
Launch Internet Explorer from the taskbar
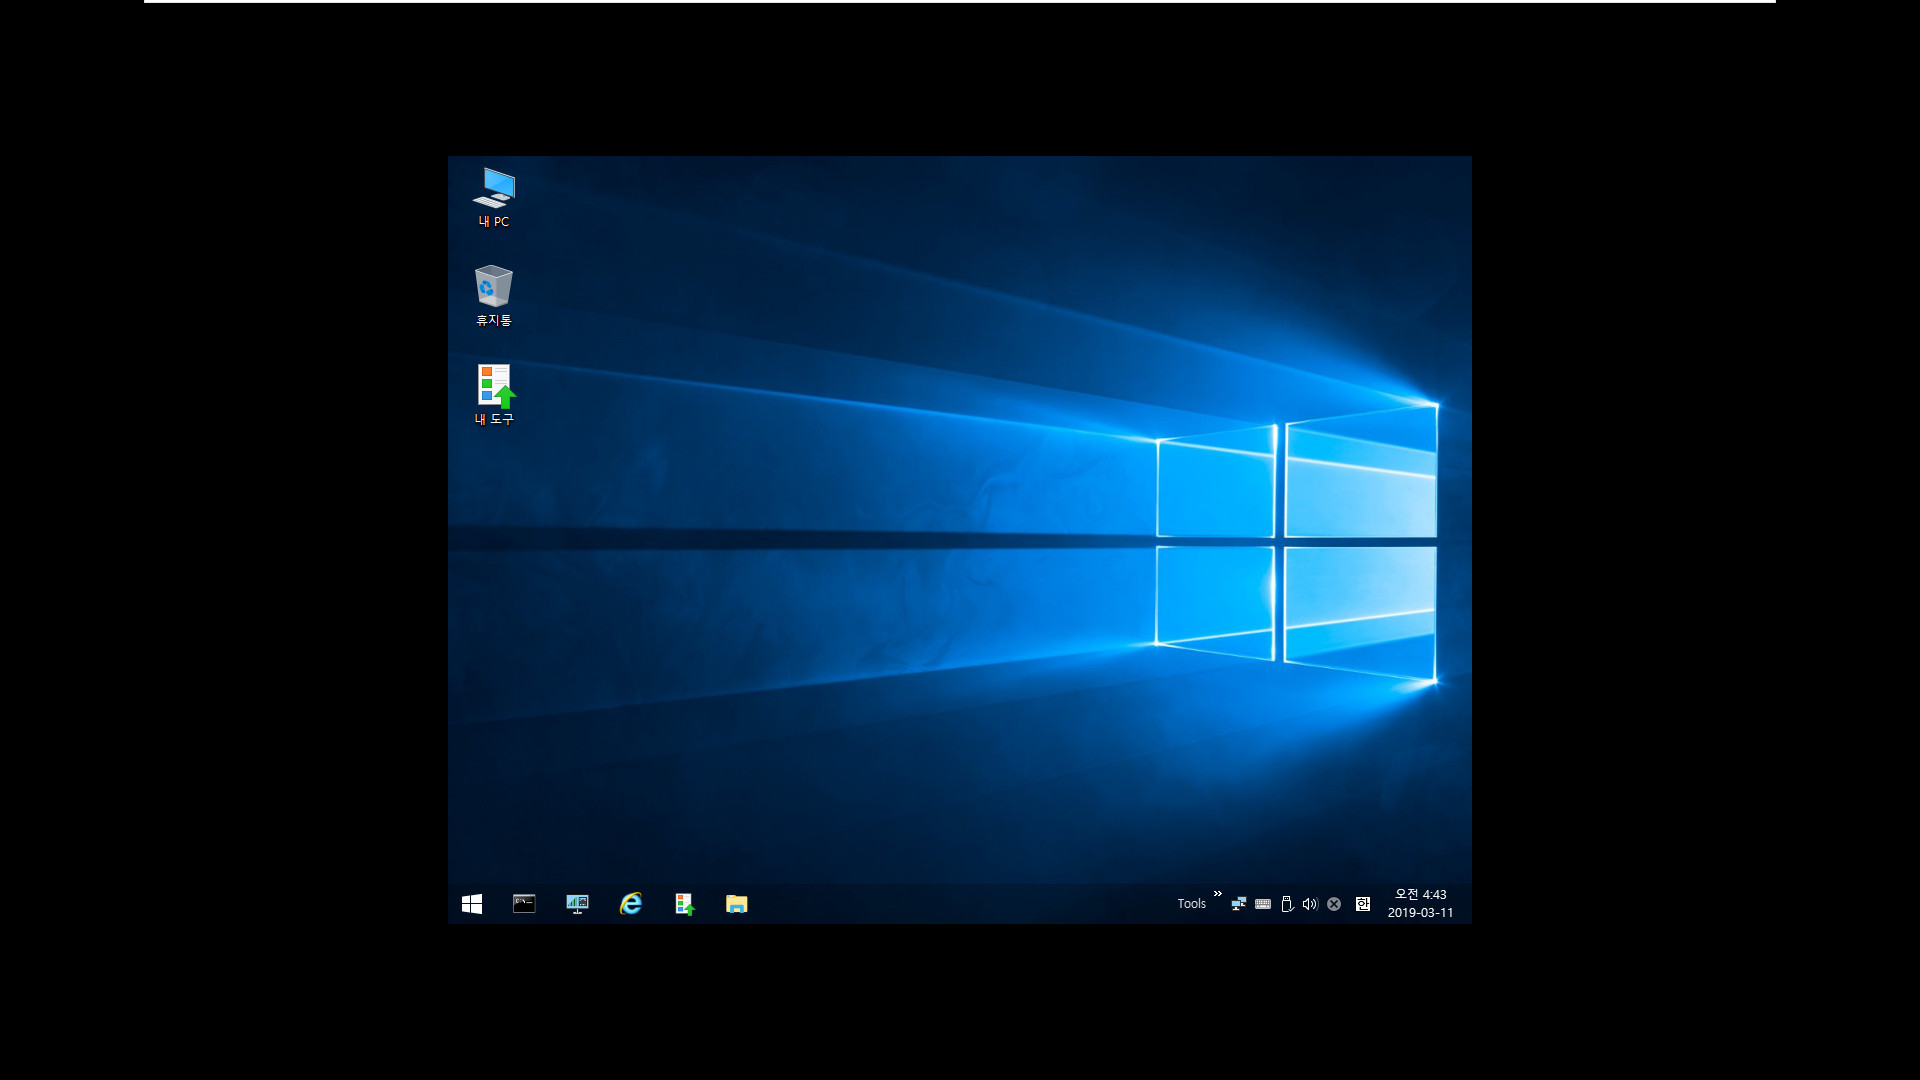pos(630,904)
